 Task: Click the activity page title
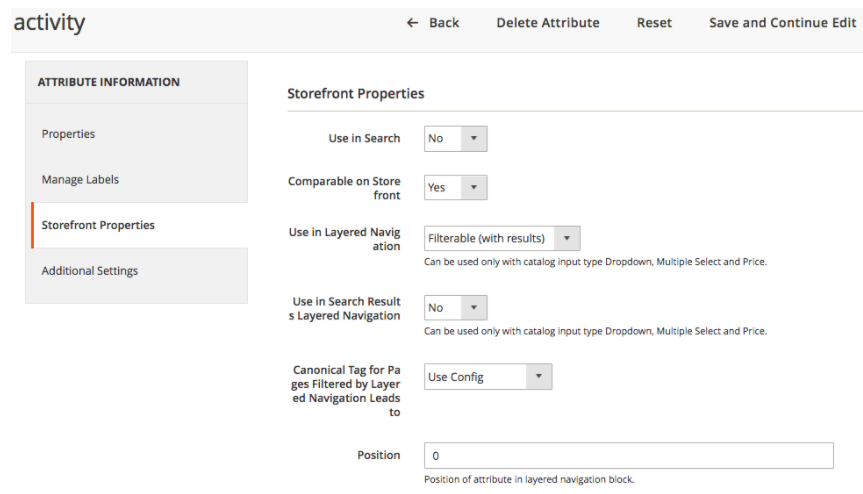(49, 23)
